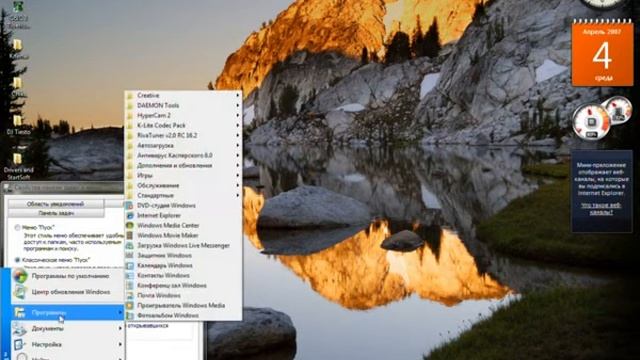Expand the RivaTuner v2.0 submenu arrow
Viewport: 640px width, 360px height.
point(238,135)
